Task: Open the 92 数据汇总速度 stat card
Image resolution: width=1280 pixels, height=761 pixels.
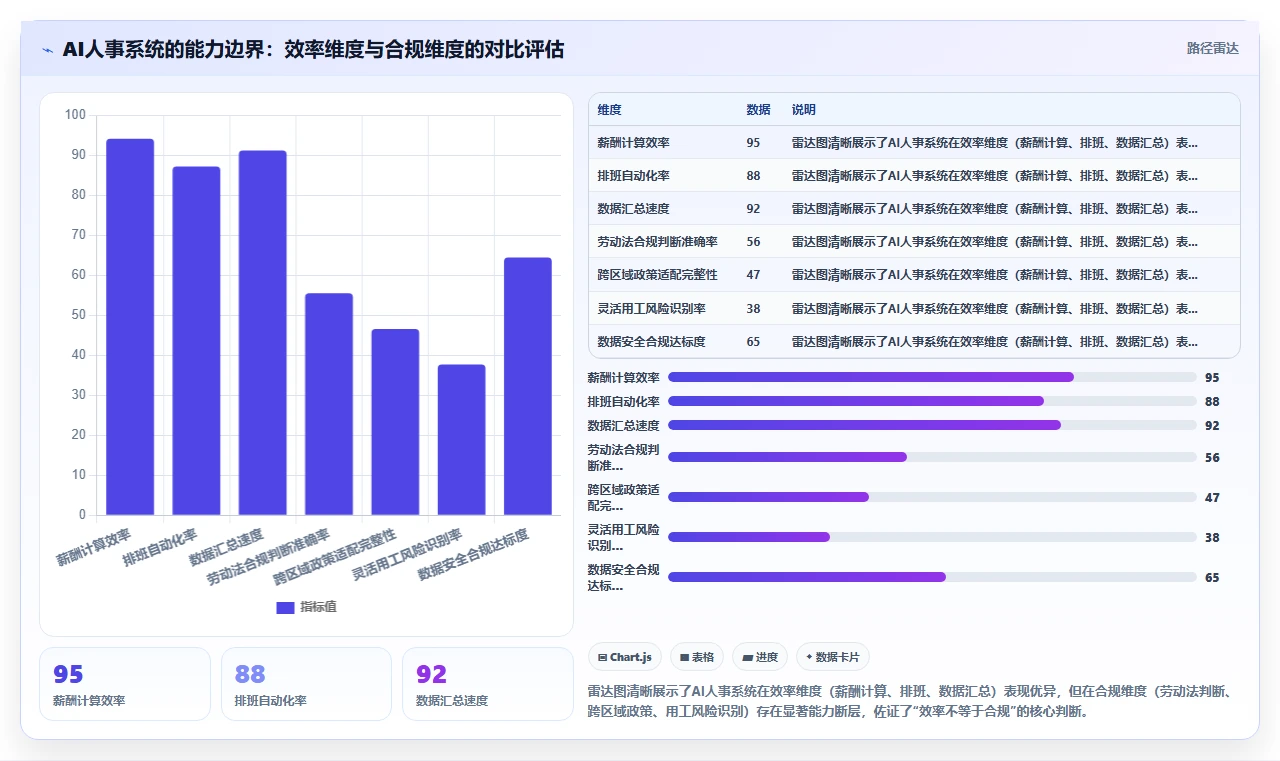Action: 487,684
